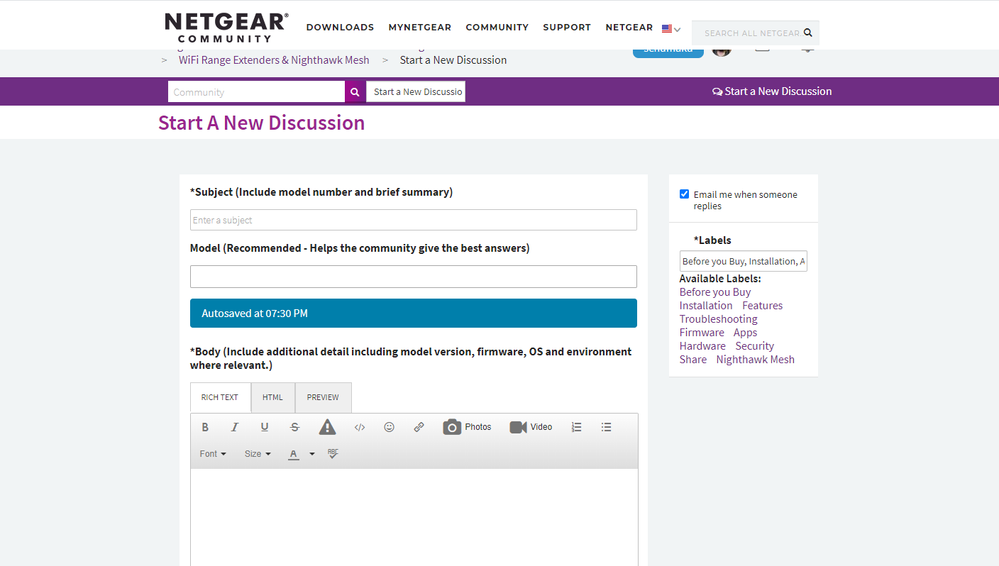
Task: Toggle bold formatting in the editor
Action: pos(205,427)
